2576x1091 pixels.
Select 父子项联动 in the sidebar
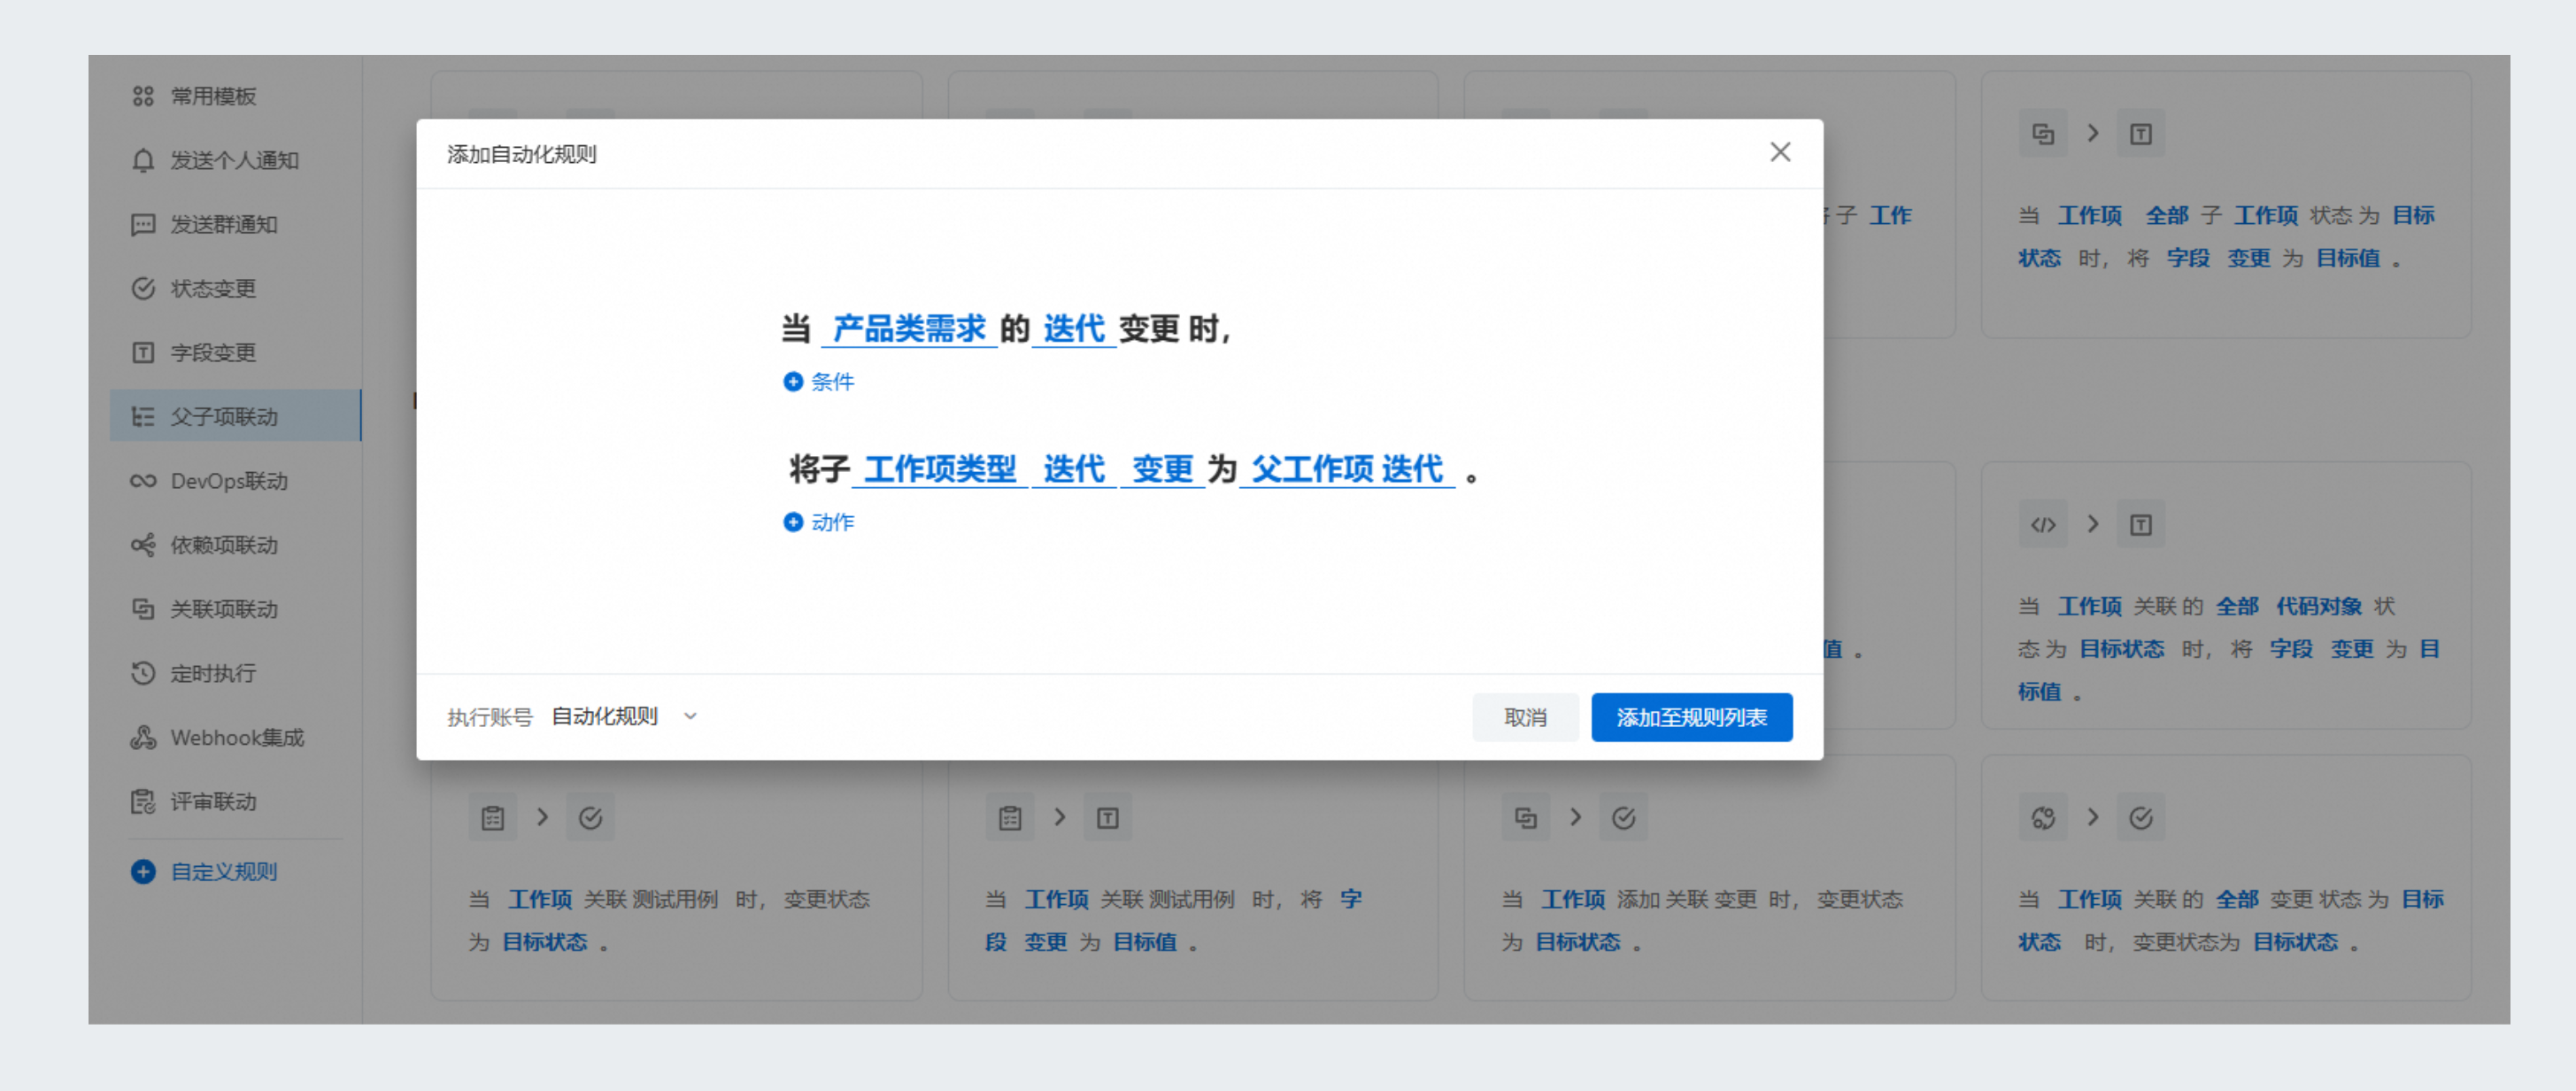[x=235, y=416]
